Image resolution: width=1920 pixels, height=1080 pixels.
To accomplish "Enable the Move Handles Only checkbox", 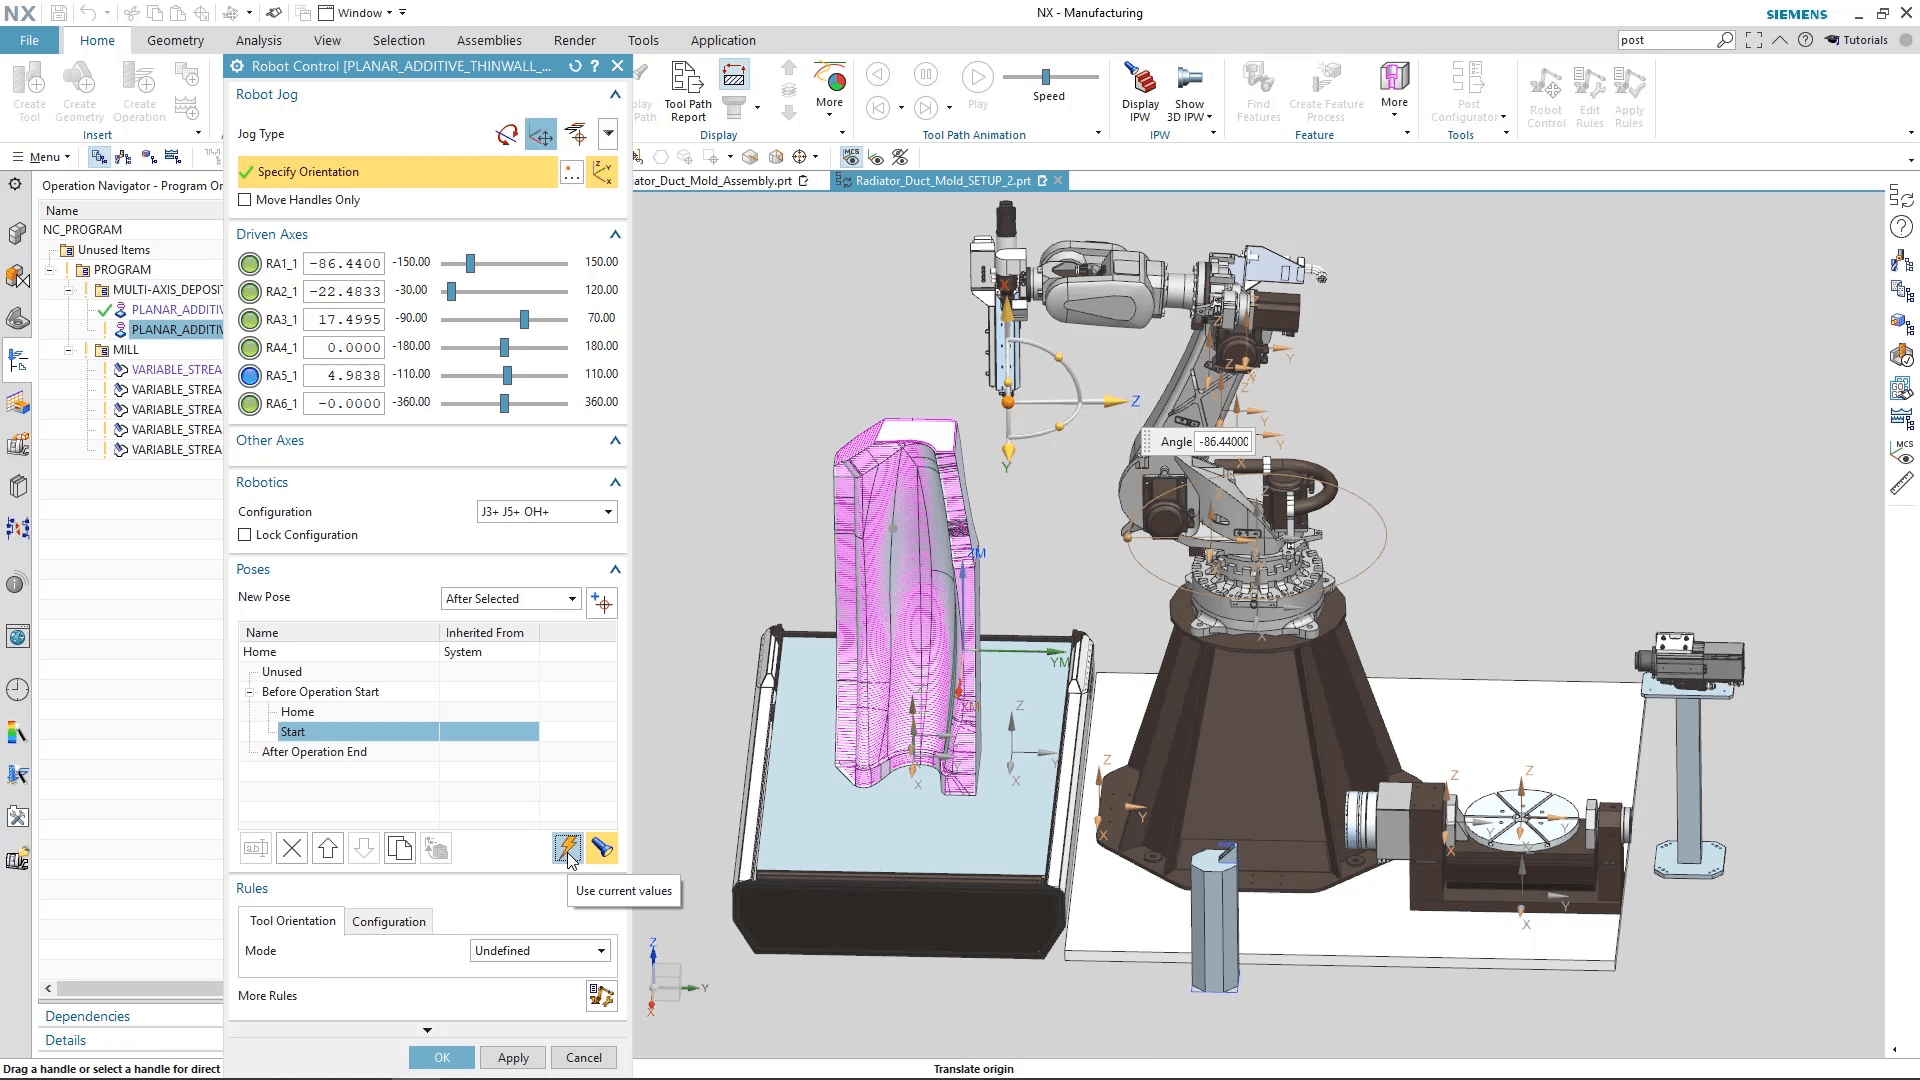I will tap(245, 200).
